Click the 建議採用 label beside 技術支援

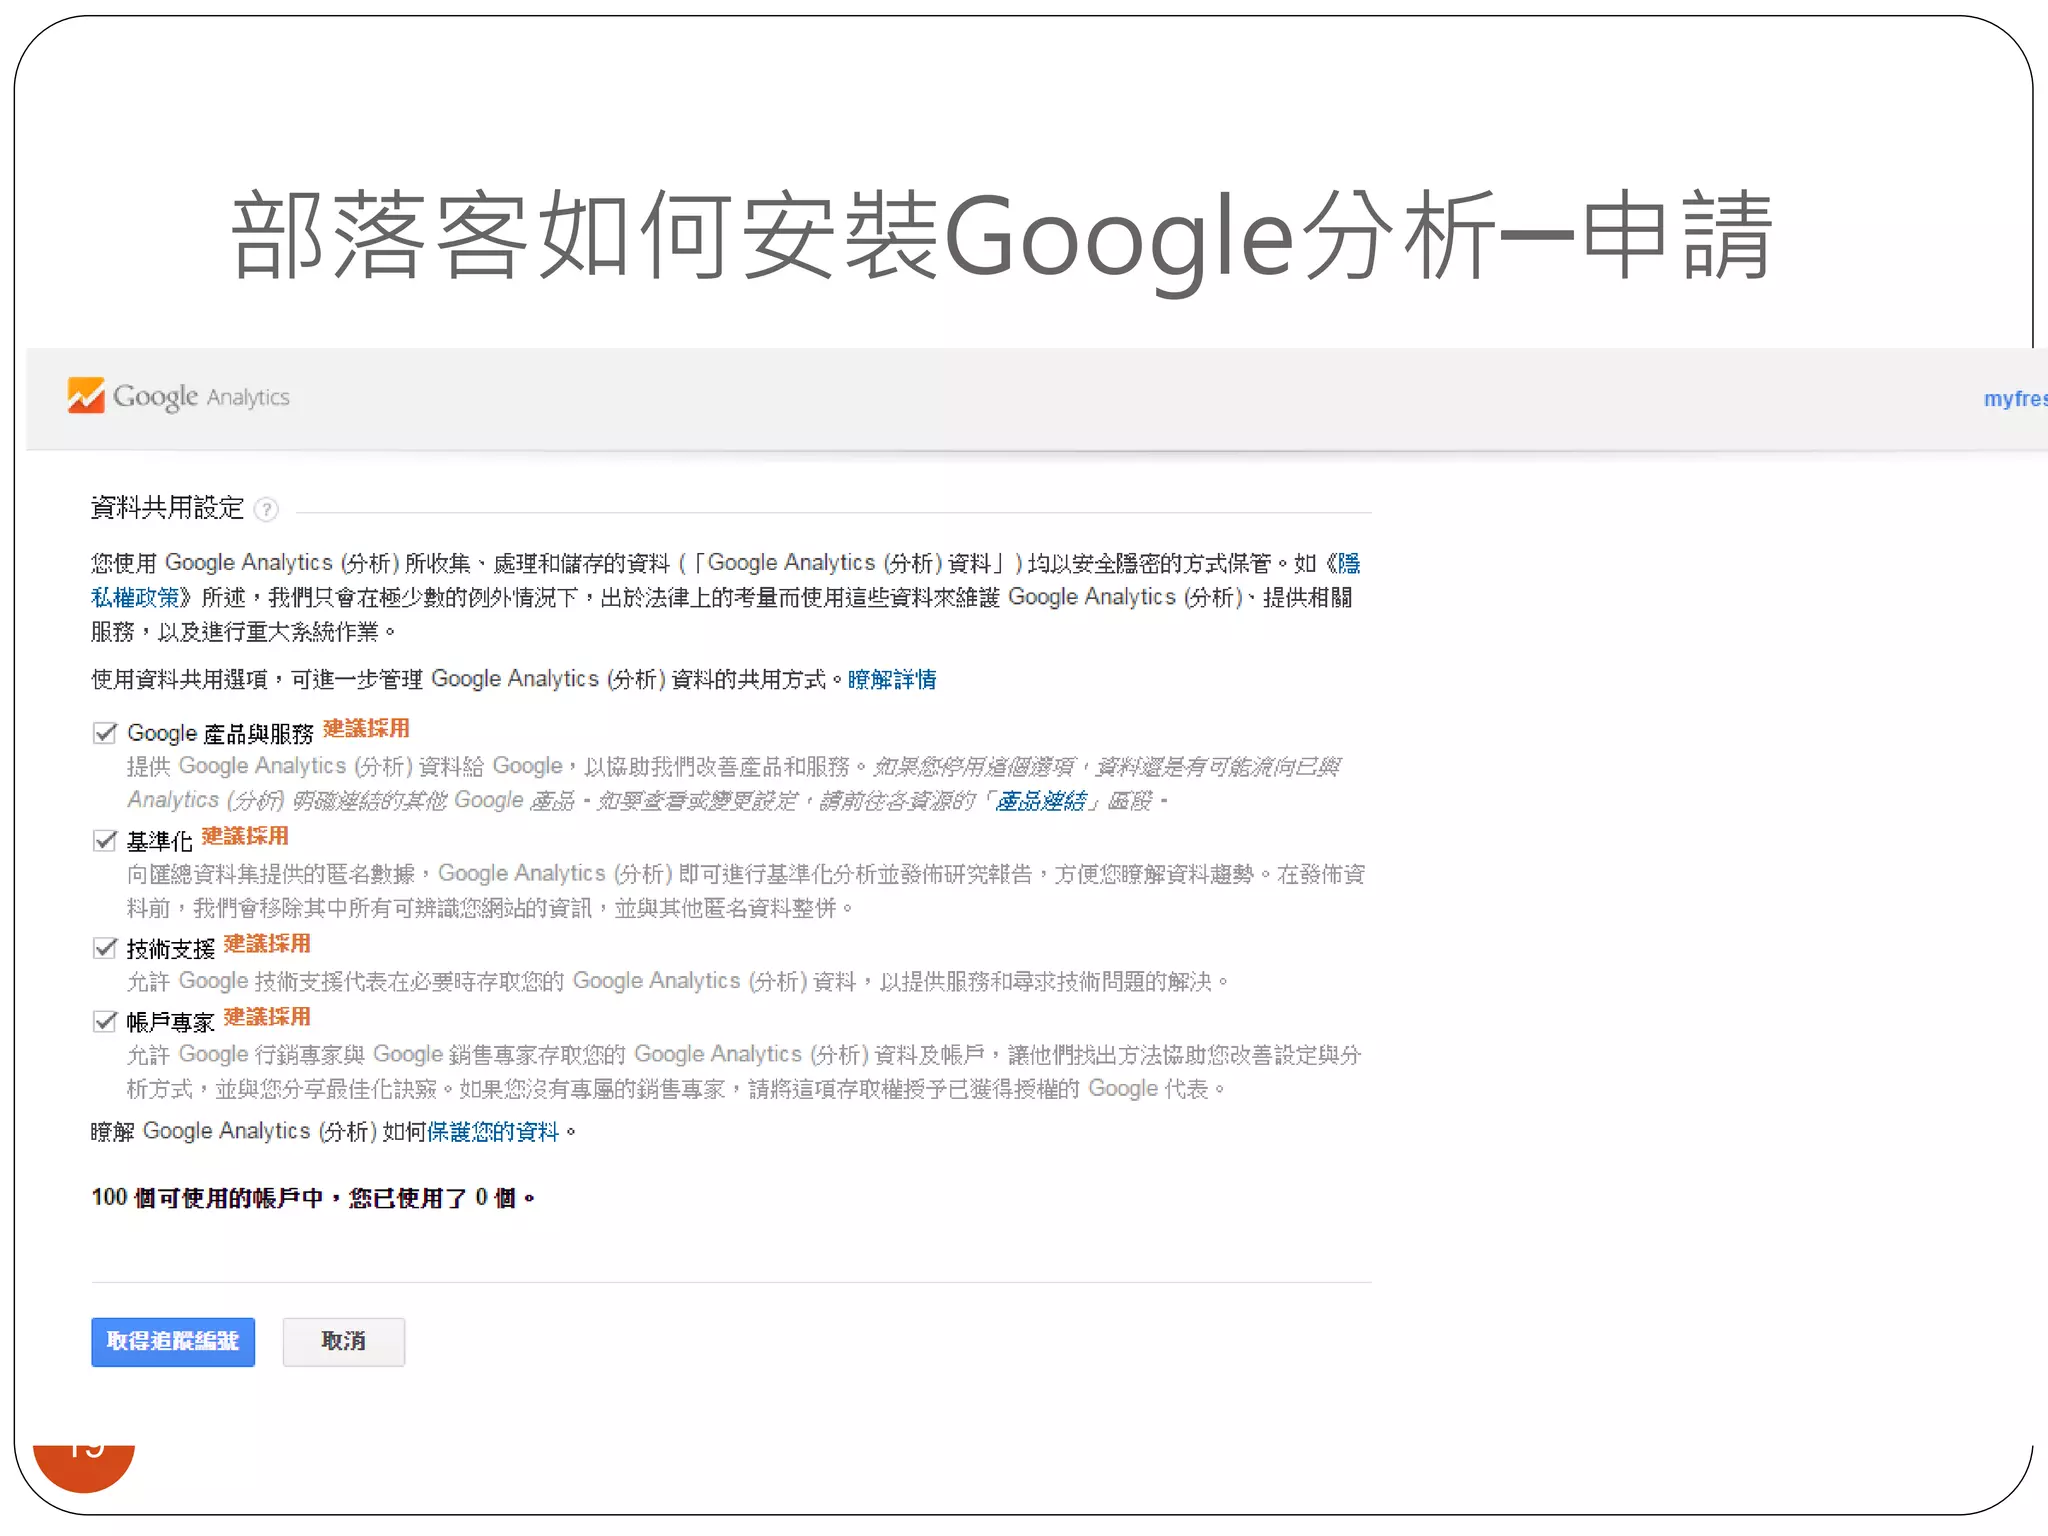tap(267, 944)
